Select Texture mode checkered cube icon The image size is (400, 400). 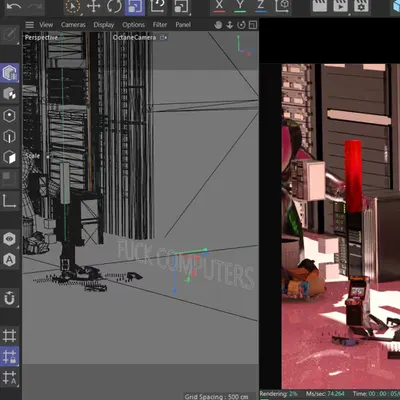tap(10, 94)
